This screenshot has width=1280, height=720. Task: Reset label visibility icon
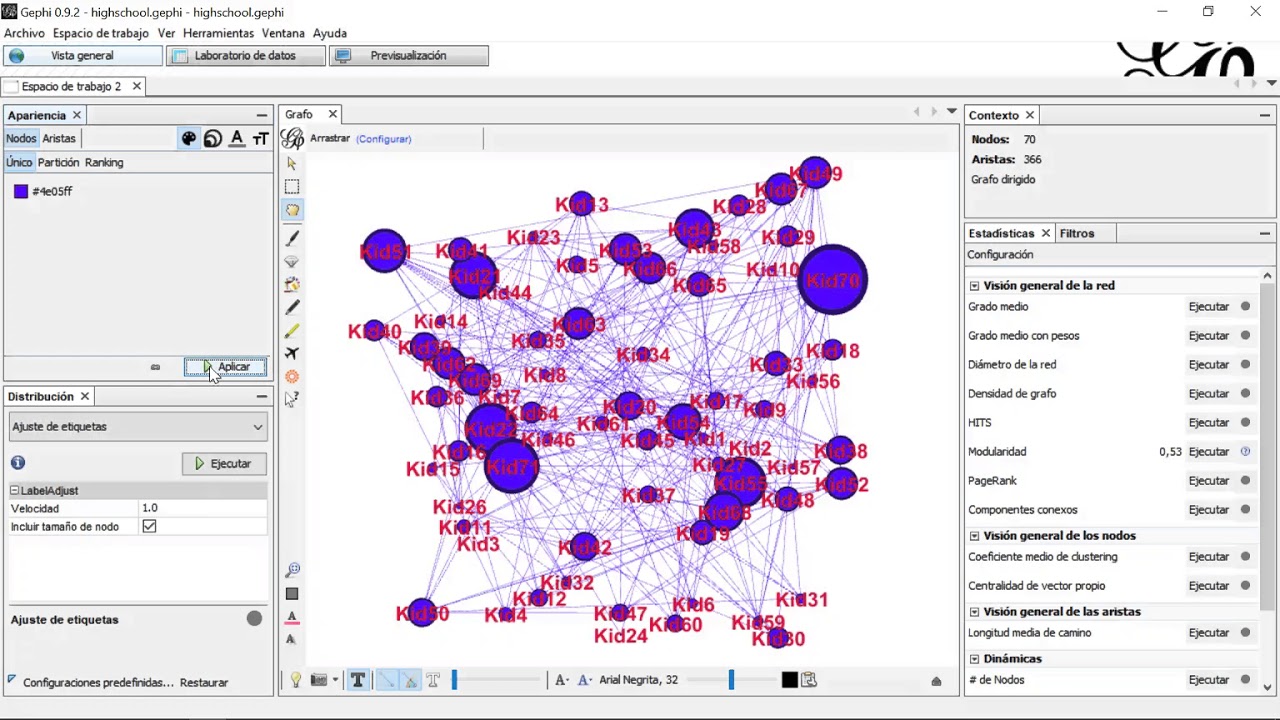coord(292,640)
